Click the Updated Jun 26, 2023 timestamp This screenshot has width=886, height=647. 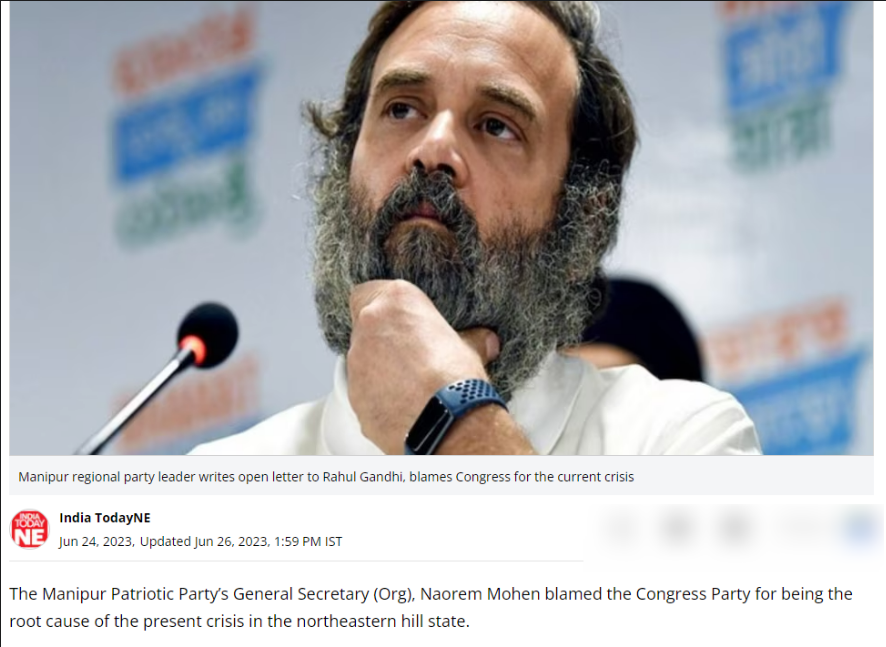click(x=241, y=541)
